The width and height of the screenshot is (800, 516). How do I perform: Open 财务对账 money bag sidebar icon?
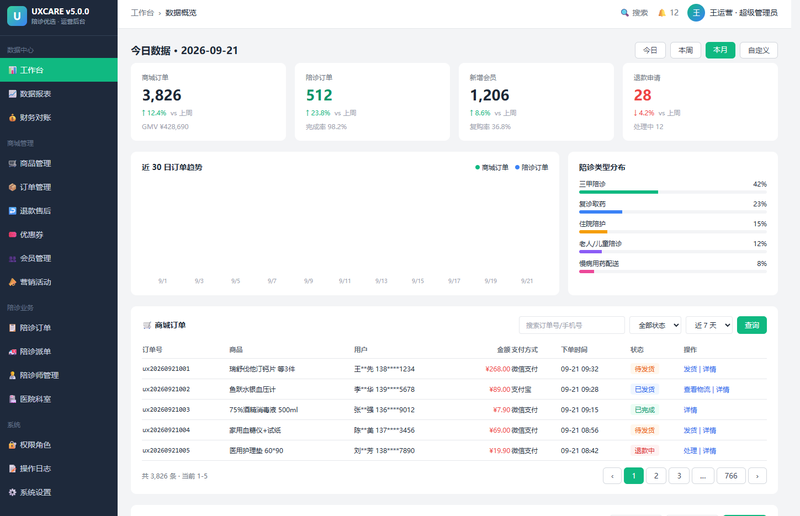coord(12,117)
